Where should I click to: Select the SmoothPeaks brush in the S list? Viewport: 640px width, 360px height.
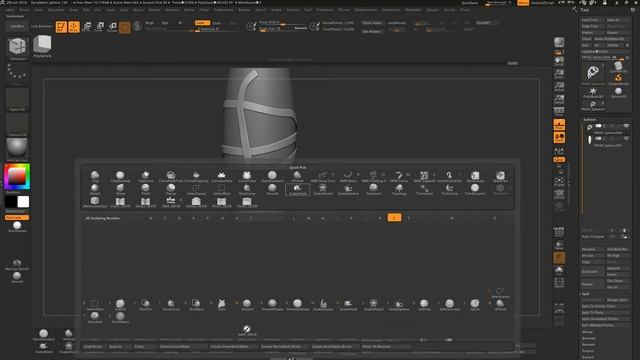click(x=272, y=304)
